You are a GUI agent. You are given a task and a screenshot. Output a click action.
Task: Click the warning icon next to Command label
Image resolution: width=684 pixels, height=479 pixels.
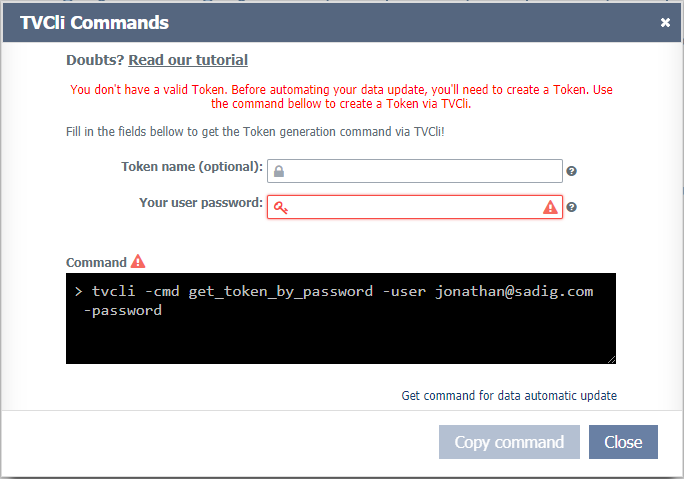tap(138, 262)
